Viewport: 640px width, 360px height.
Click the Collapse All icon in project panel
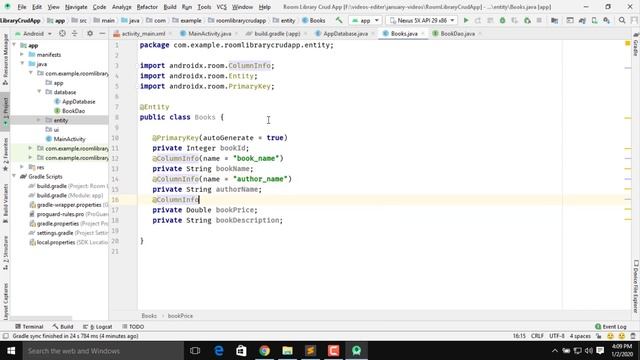(x=75, y=33)
